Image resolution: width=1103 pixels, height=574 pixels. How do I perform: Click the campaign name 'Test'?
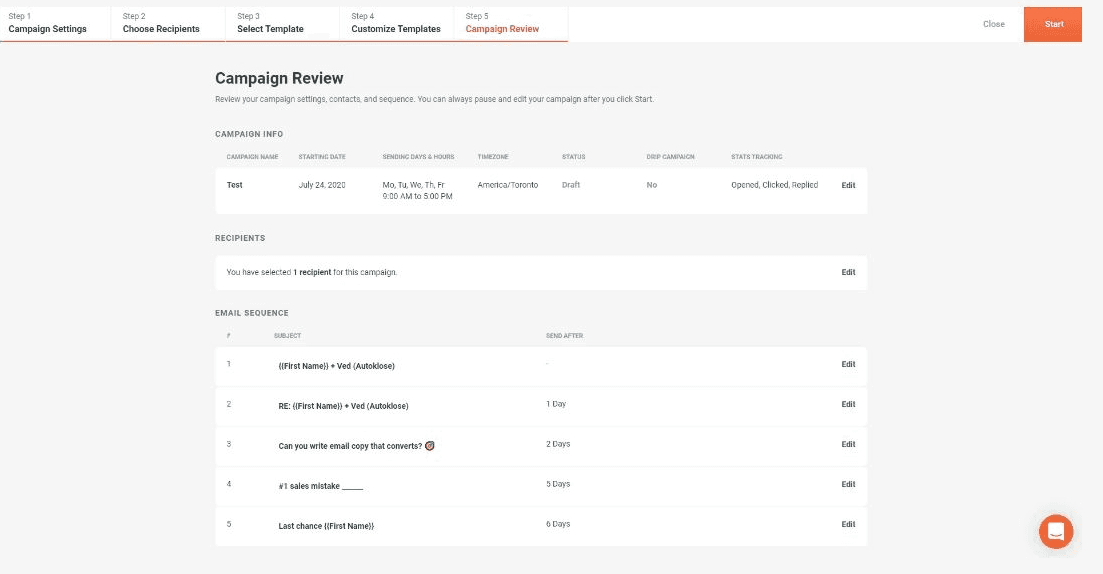pyautogui.click(x=234, y=185)
